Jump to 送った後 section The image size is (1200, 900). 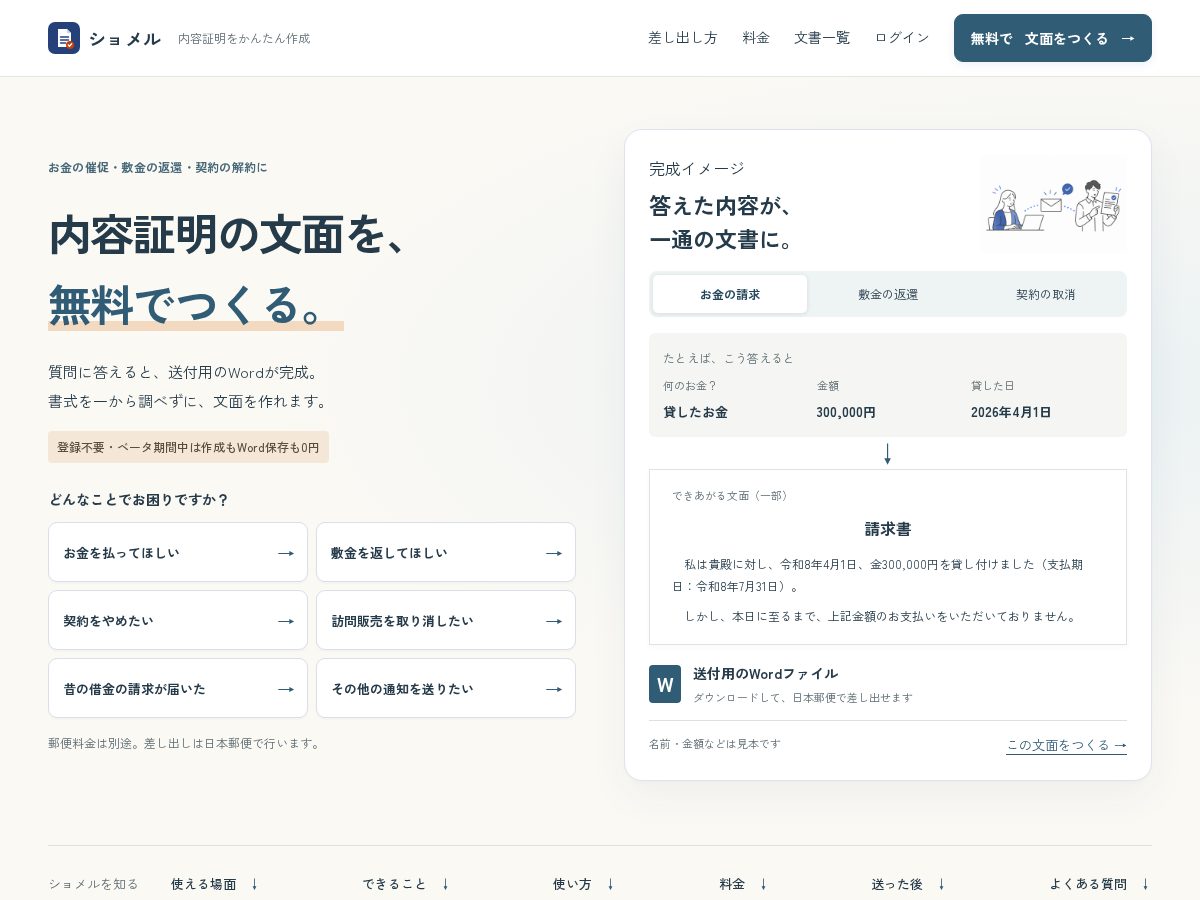tap(909, 884)
